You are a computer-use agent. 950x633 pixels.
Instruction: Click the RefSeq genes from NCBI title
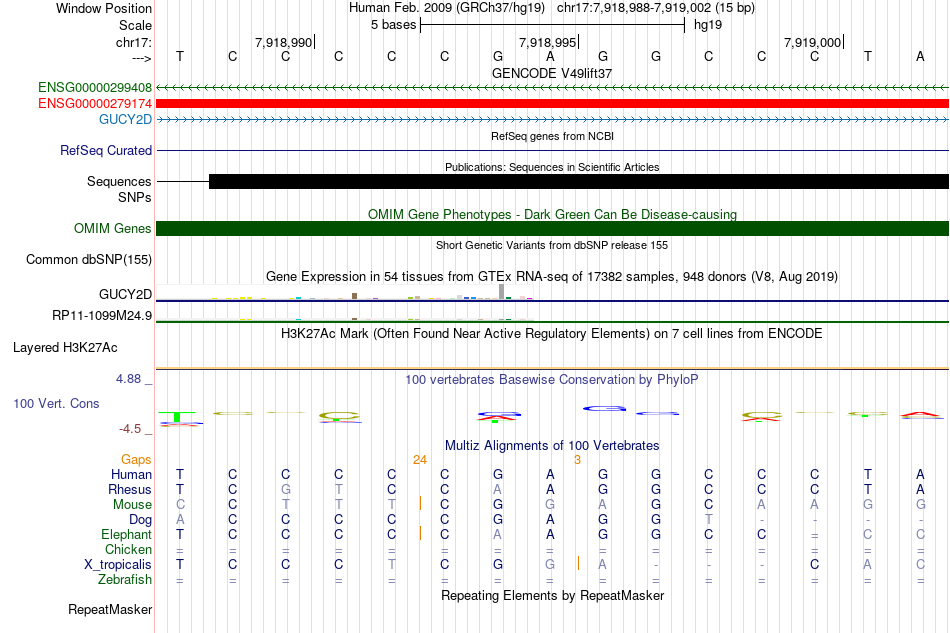(552, 136)
